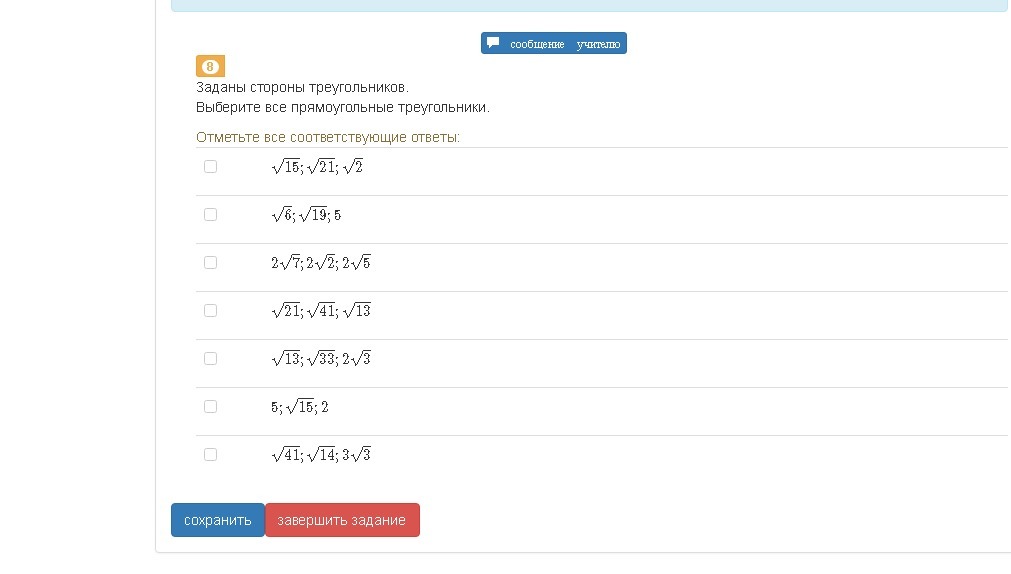The image size is (1011, 574).
Task: Click the 'Отметьте все соответствующие ответы' instruction text
Action: click(328, 137)
